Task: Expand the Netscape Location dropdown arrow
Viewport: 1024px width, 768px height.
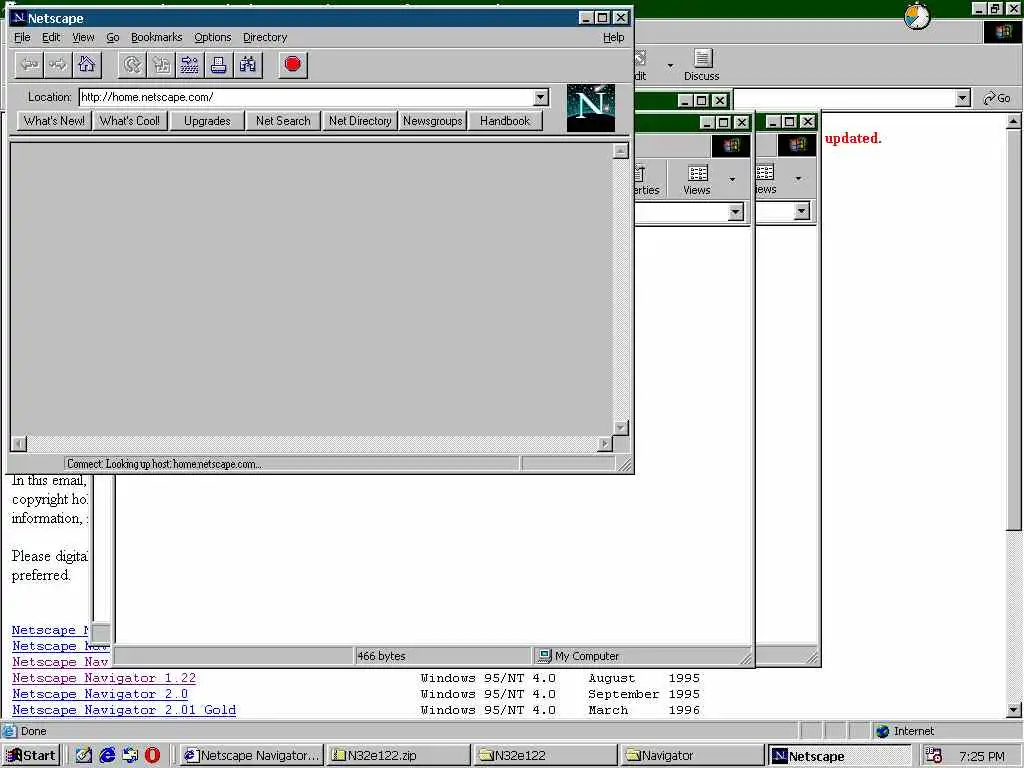Action: (541, 97)
